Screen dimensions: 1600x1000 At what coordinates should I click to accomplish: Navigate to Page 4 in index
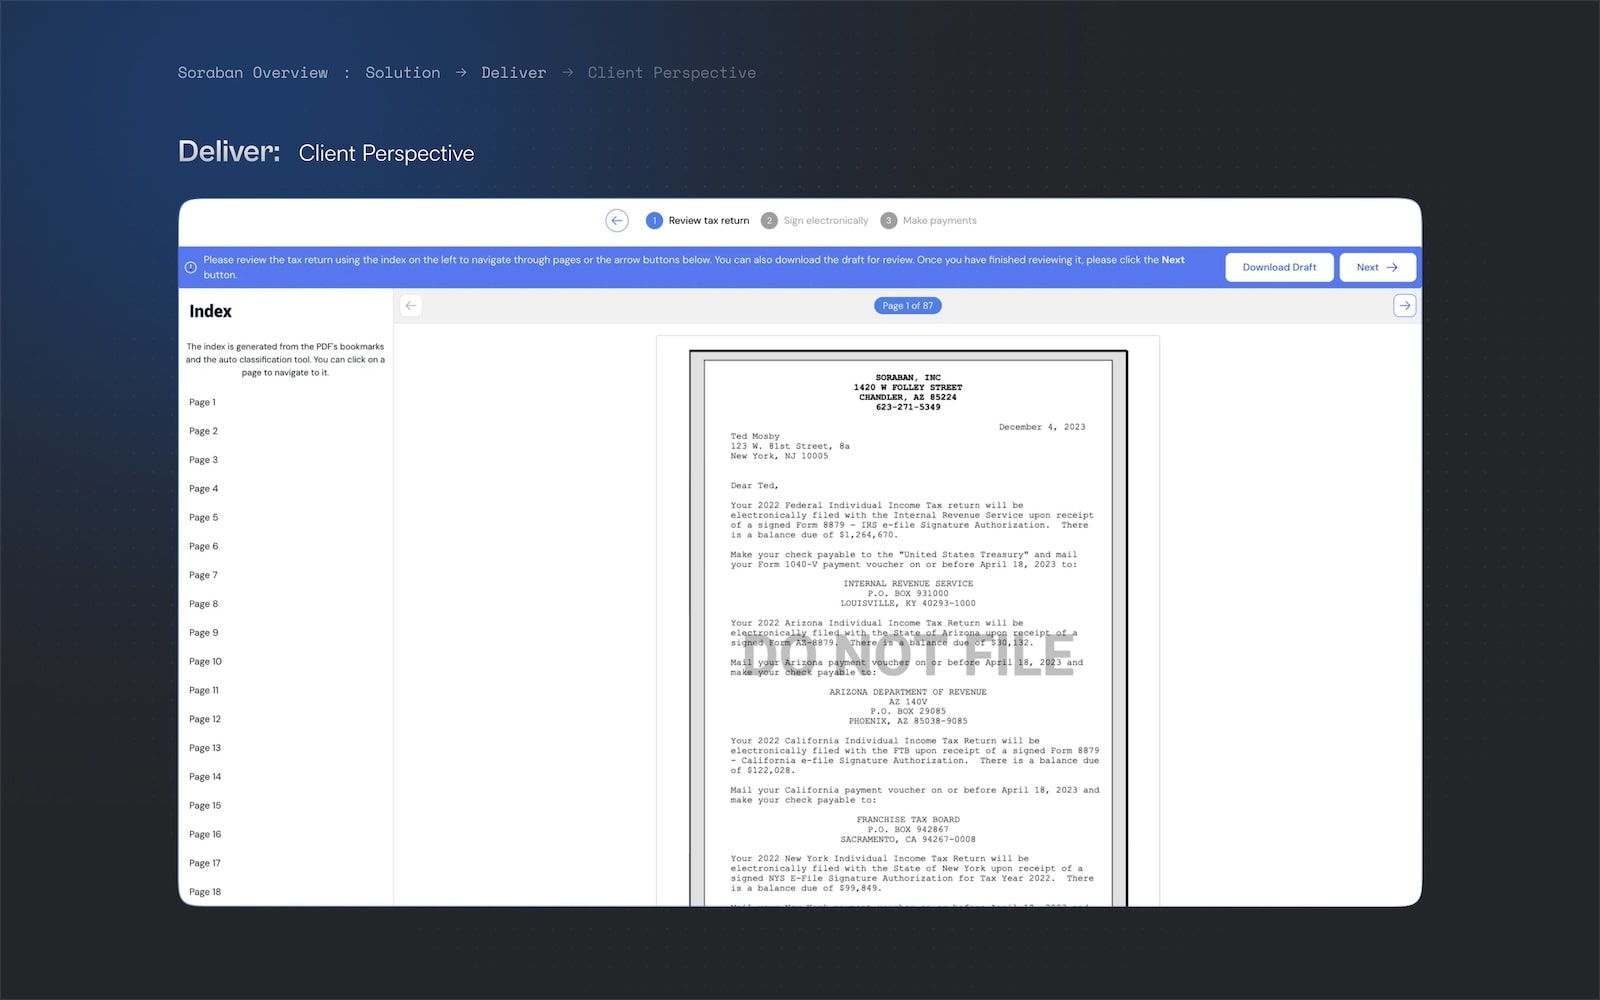point(203,489)
